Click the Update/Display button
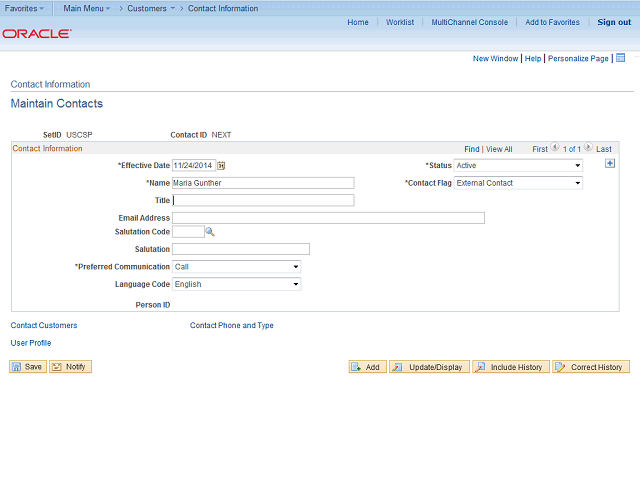The image size is (640, 480). tap(429, 367)
